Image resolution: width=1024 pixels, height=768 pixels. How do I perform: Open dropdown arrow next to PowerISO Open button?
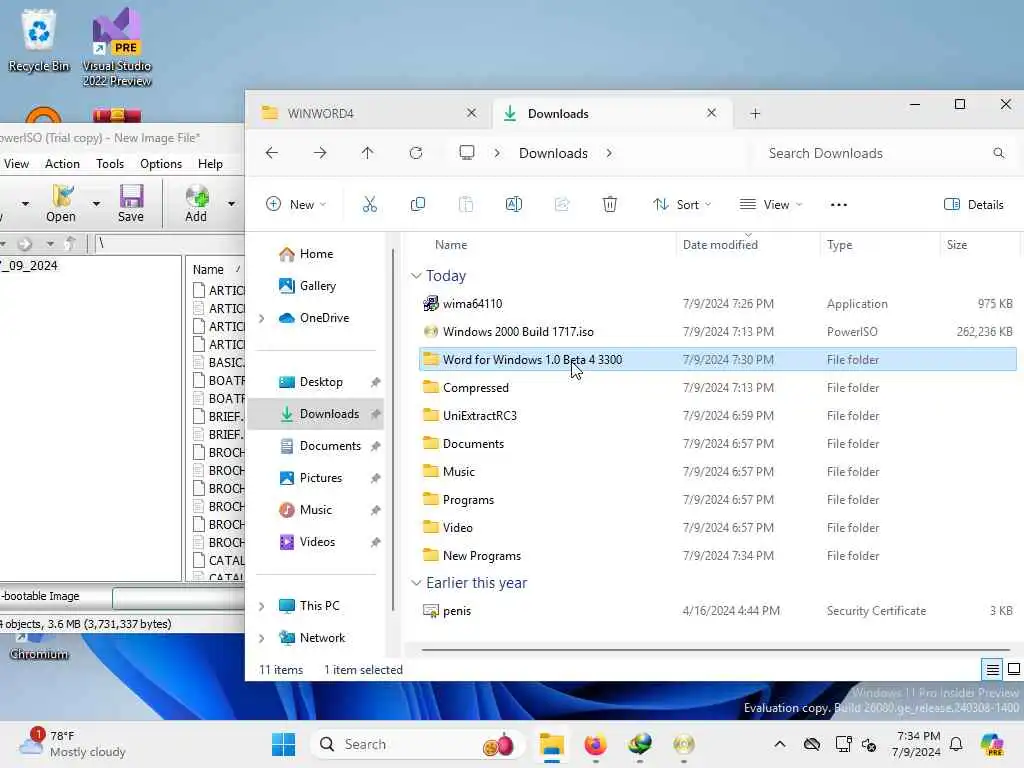click(96, 204)
